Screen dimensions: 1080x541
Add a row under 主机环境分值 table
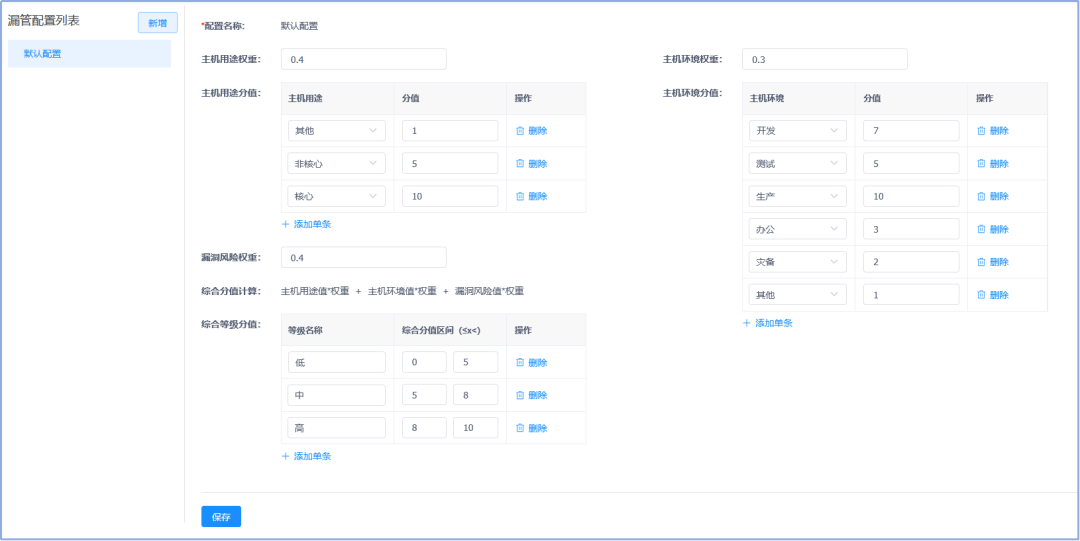(x=767, y=323)
